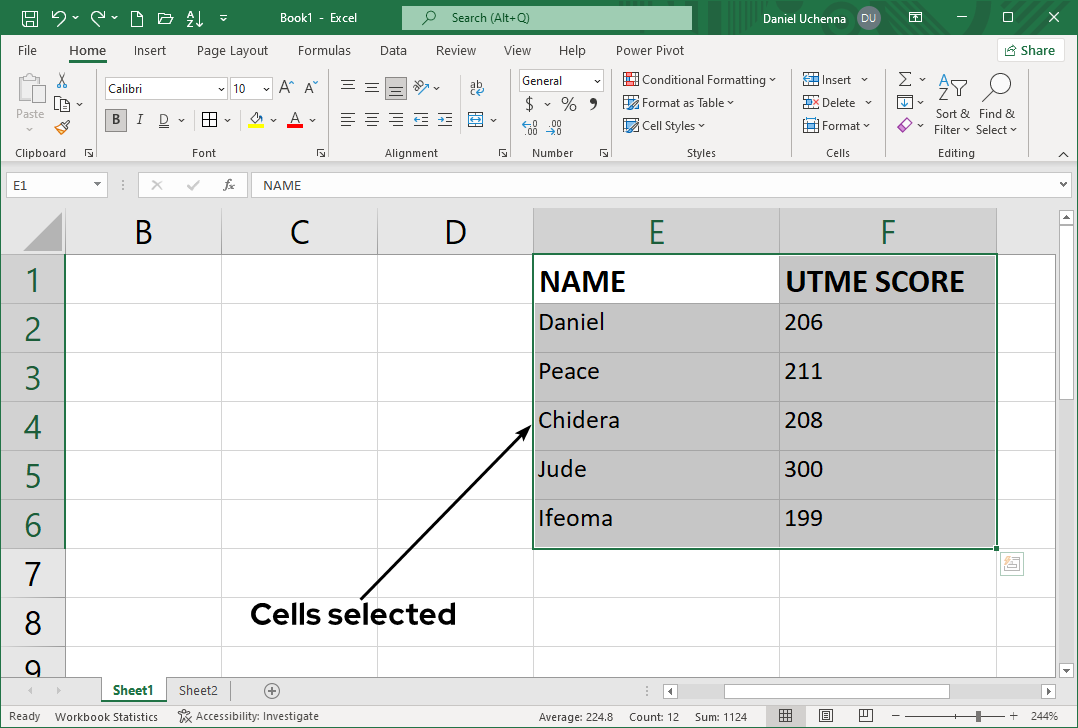Expand the General number format dropdown
The height and width of the screenshot is (728, 1078).
click(x=597, y=81)
